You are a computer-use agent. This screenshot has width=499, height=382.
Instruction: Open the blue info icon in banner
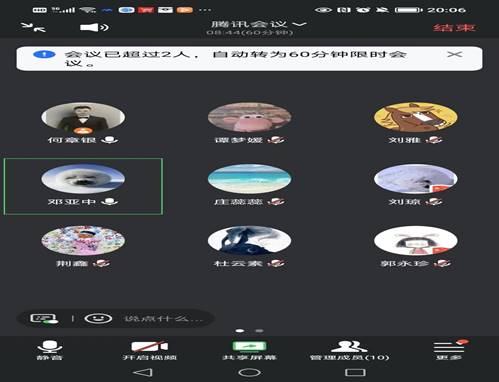[x=44, y=54]
